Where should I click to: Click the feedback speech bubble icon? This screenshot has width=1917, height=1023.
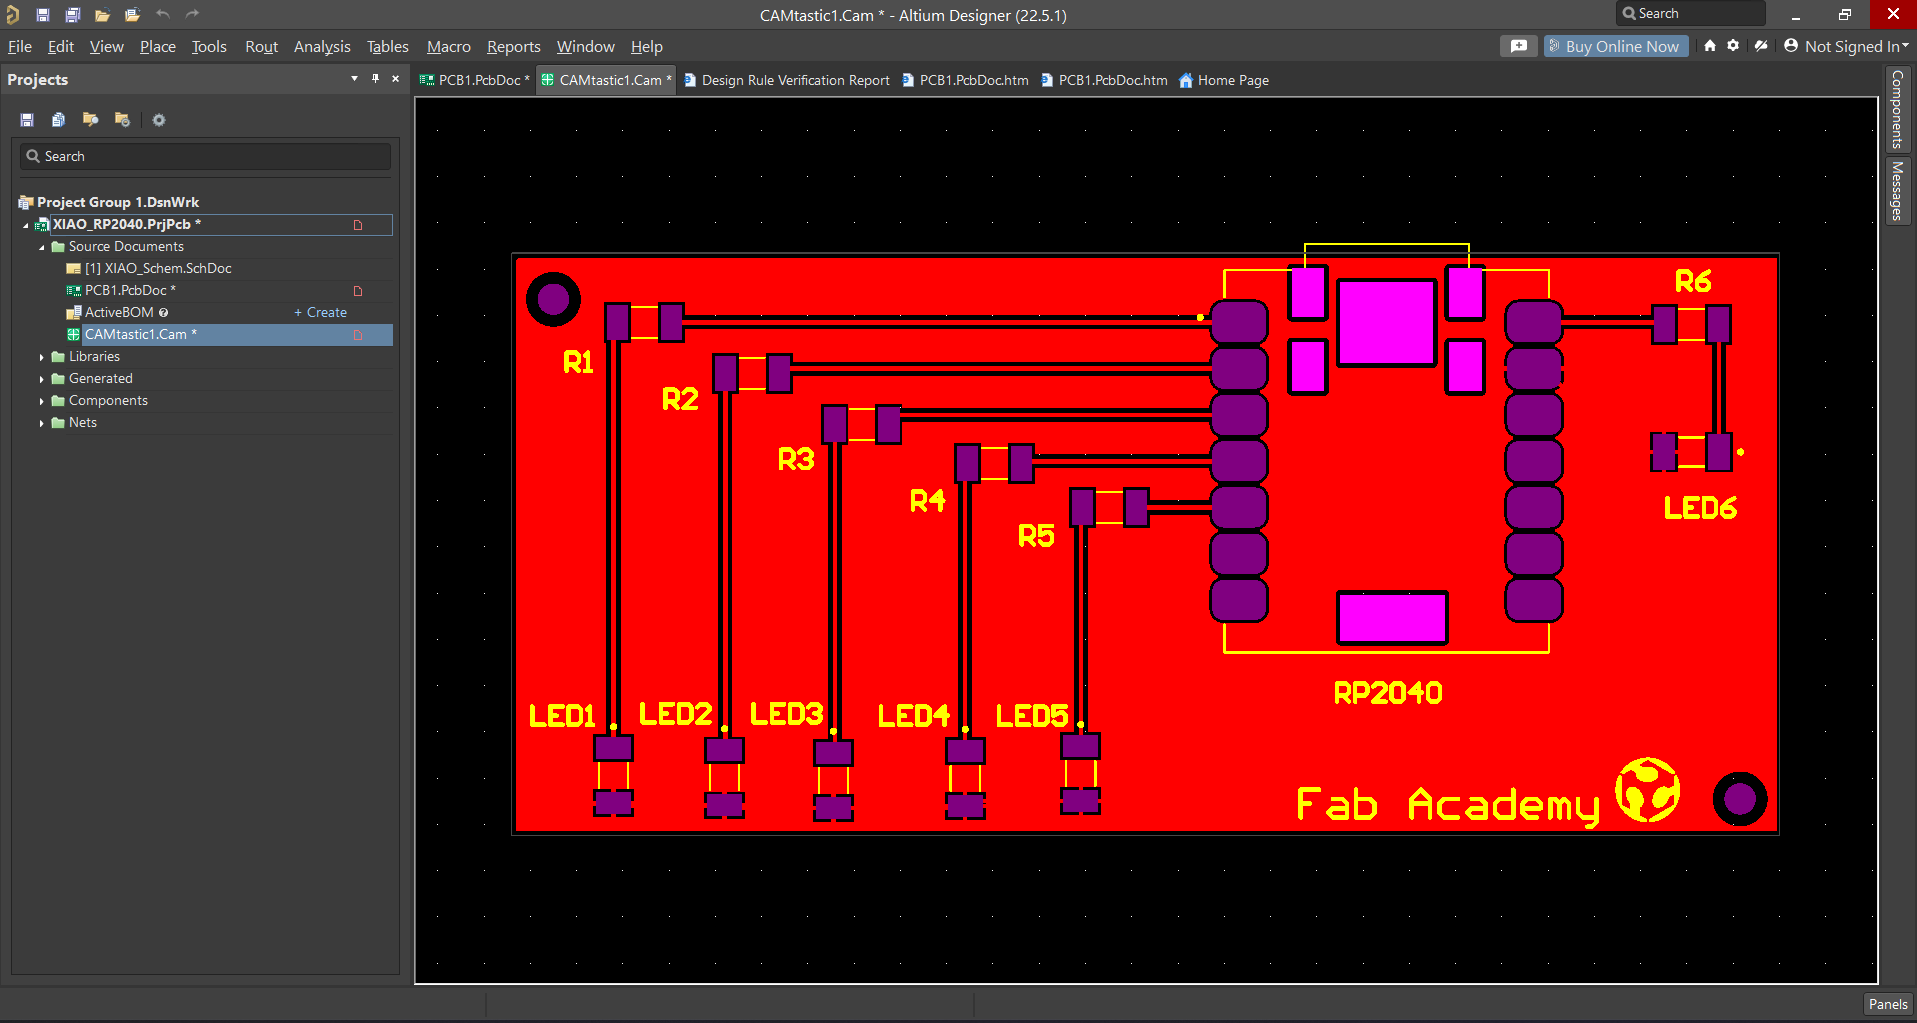1519,46
